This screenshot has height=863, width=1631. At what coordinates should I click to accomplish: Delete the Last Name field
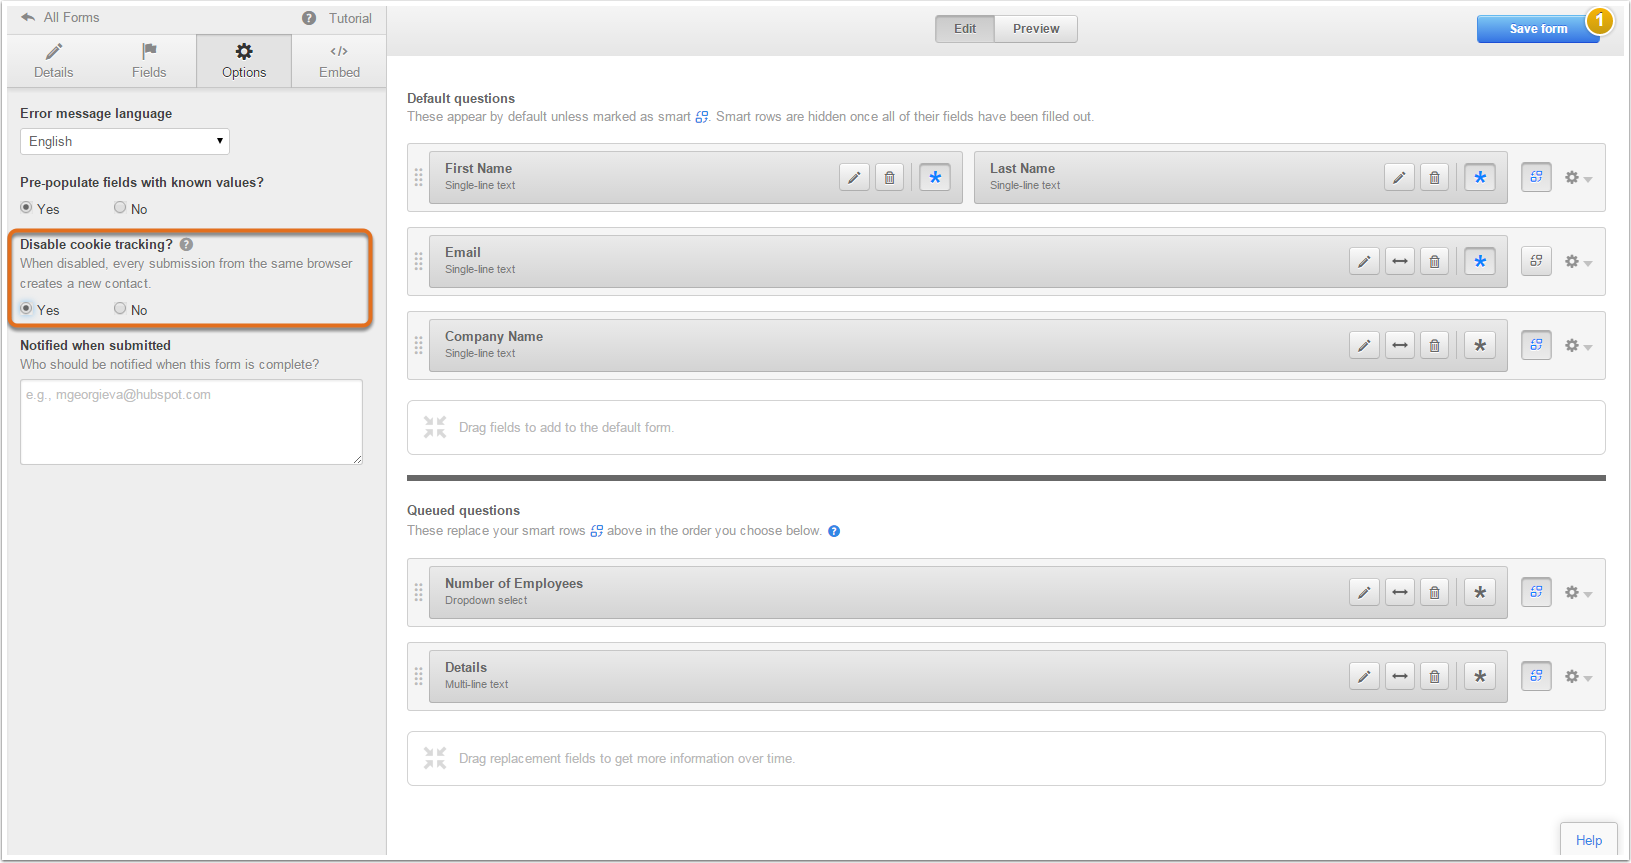click(x=1435, y=178)
